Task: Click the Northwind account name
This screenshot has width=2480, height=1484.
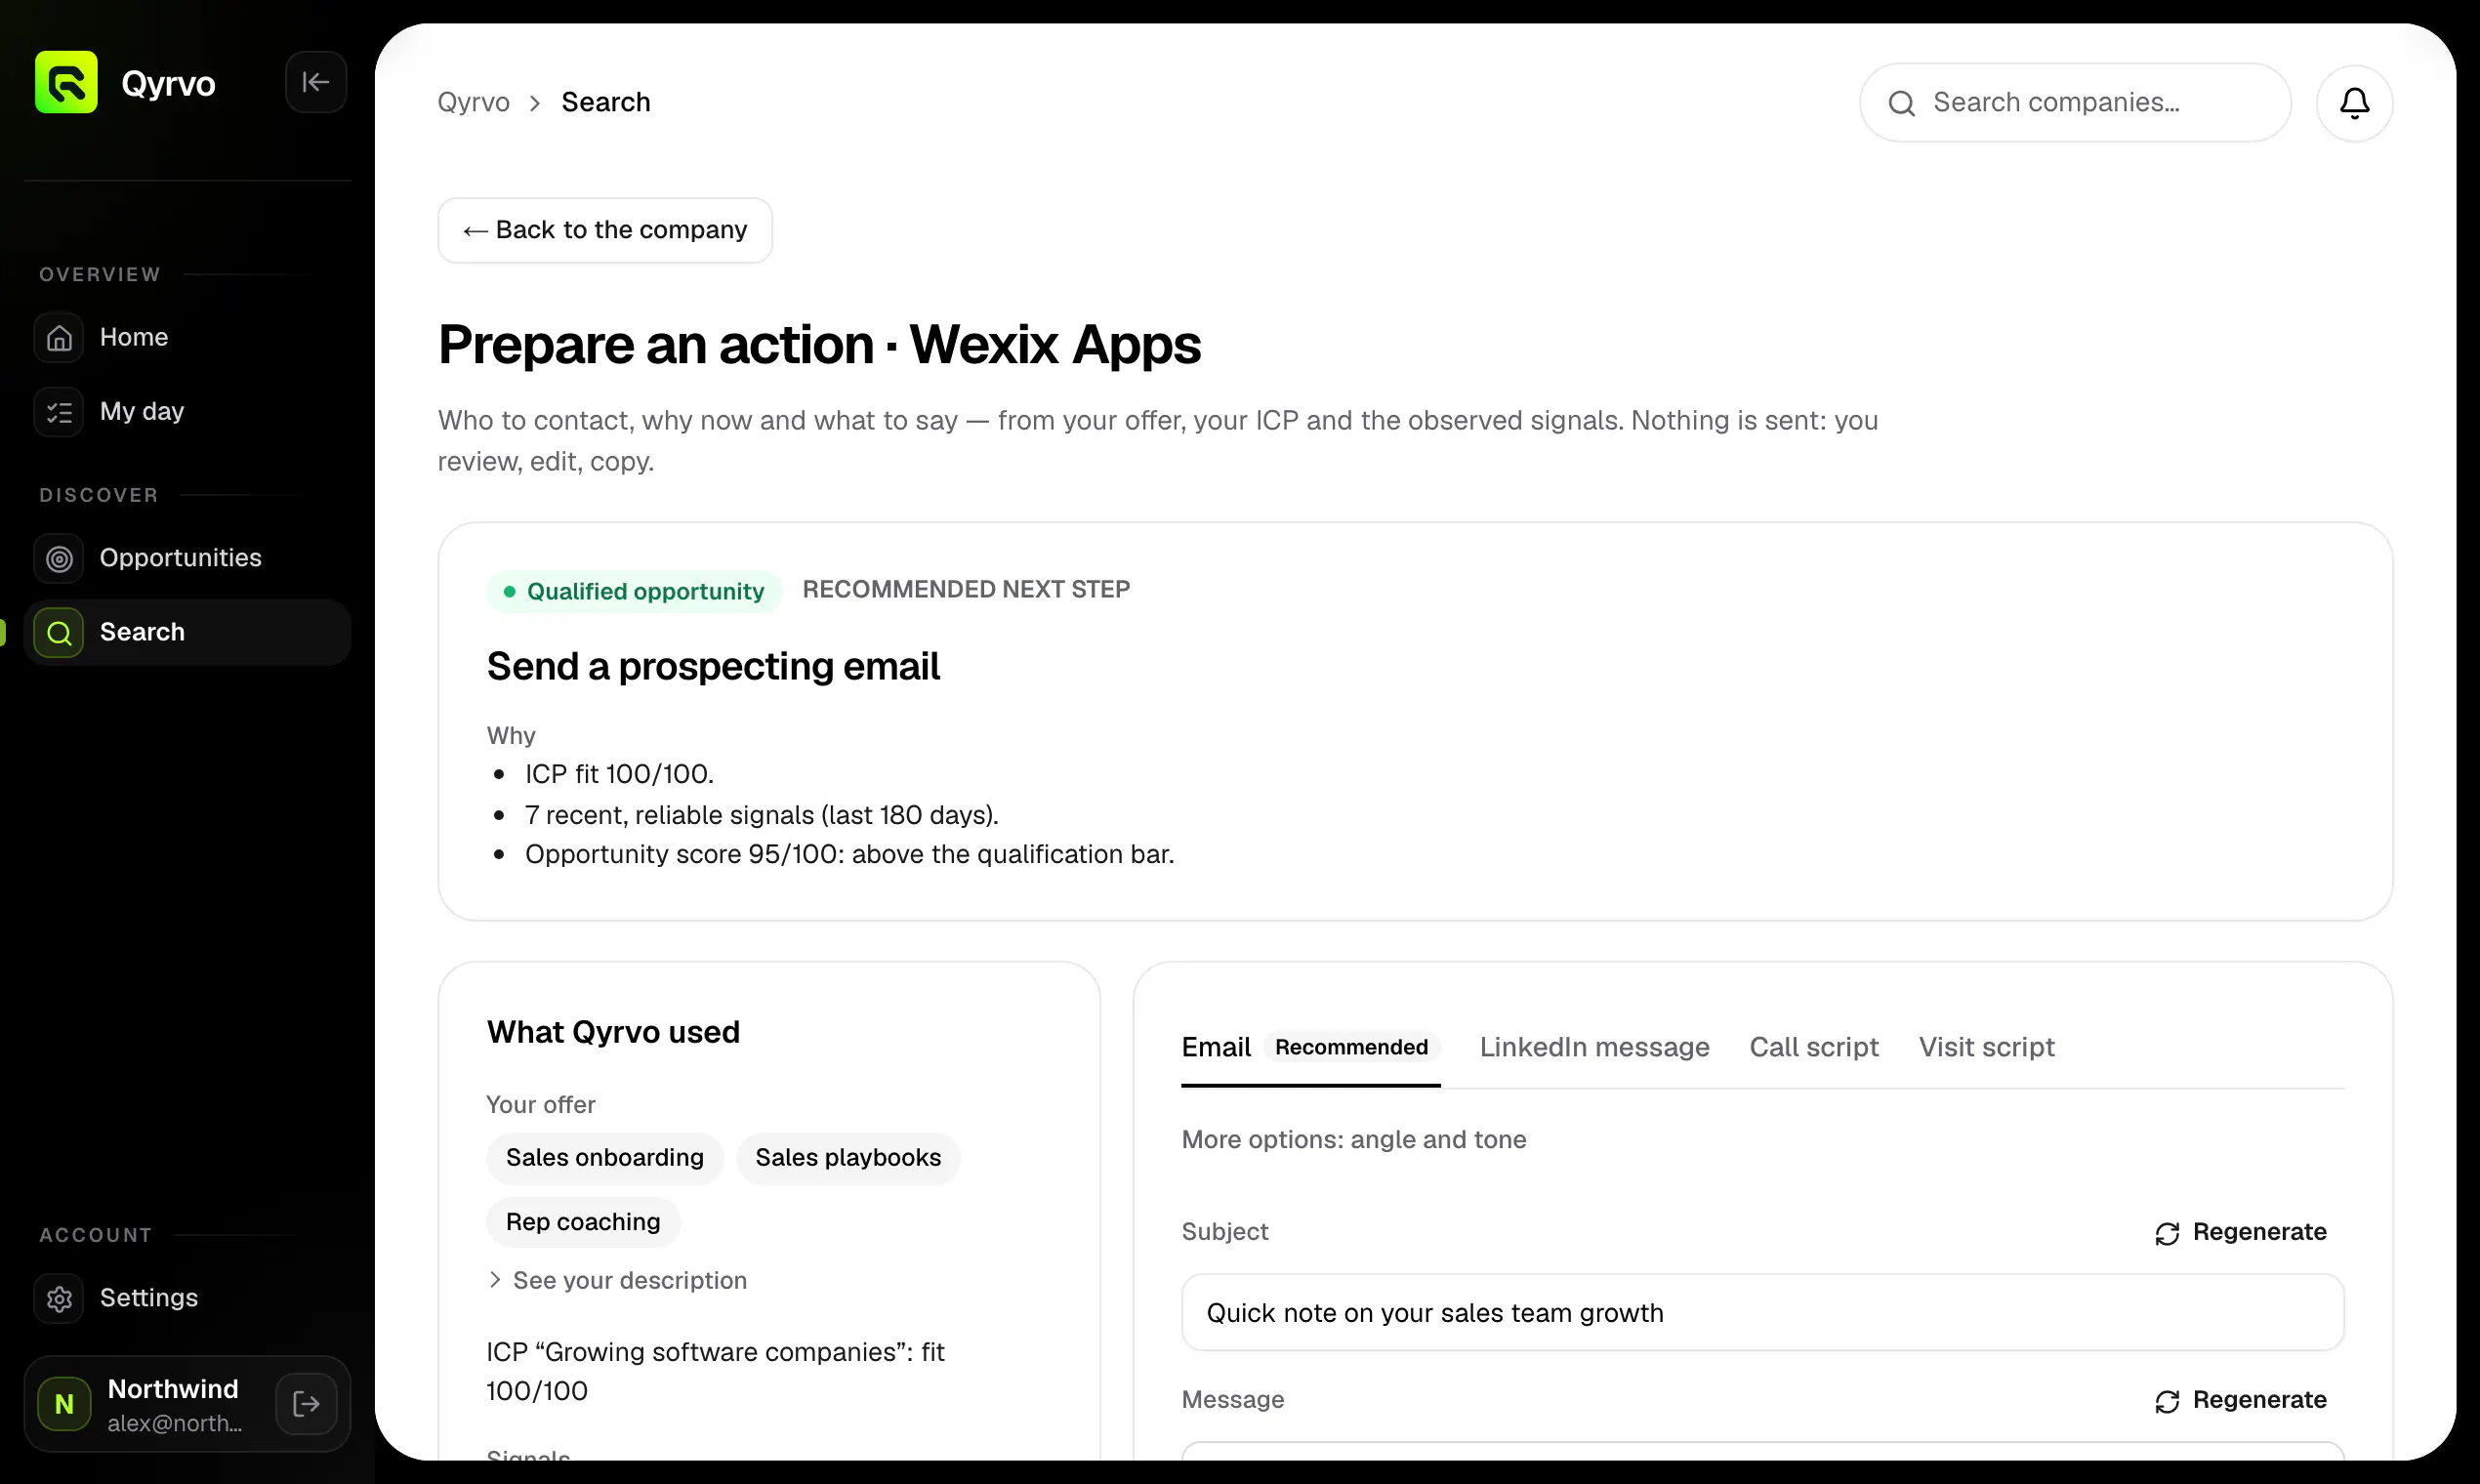Action: (x=173, y=1388)
